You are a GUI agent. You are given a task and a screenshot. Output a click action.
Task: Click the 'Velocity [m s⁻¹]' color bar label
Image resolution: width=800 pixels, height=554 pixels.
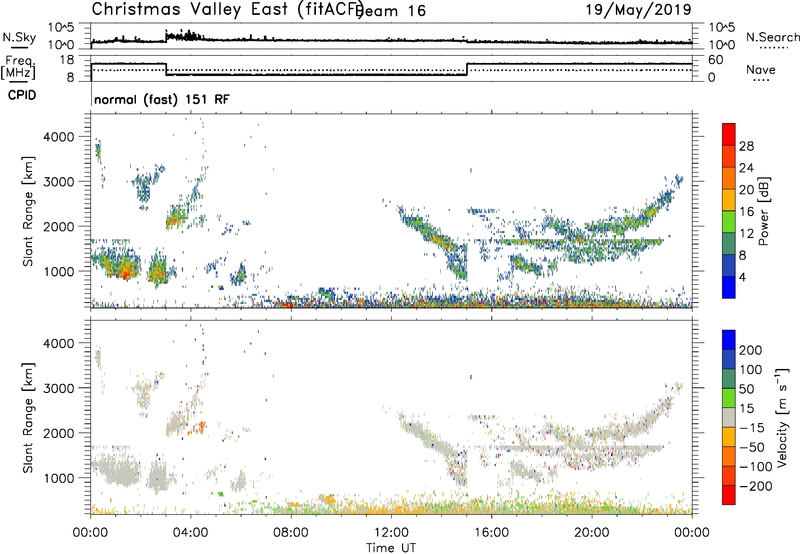(x=782, y=417)
